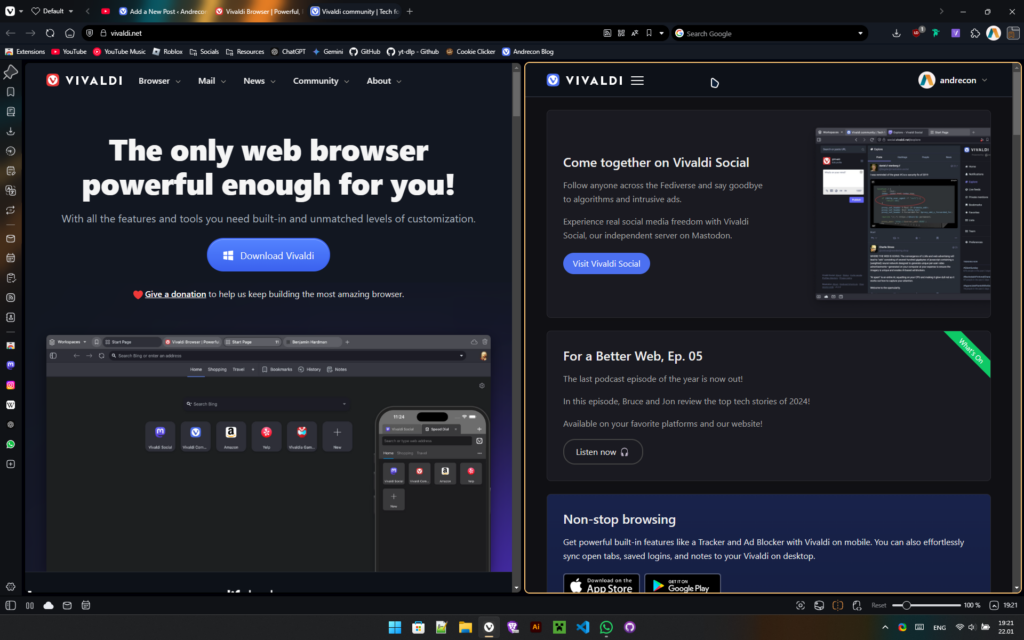Image resolution: width=1024 pixels, height=640 pixels.
Task: Open the Resources bookmark folder
Action: pos(245,52)
